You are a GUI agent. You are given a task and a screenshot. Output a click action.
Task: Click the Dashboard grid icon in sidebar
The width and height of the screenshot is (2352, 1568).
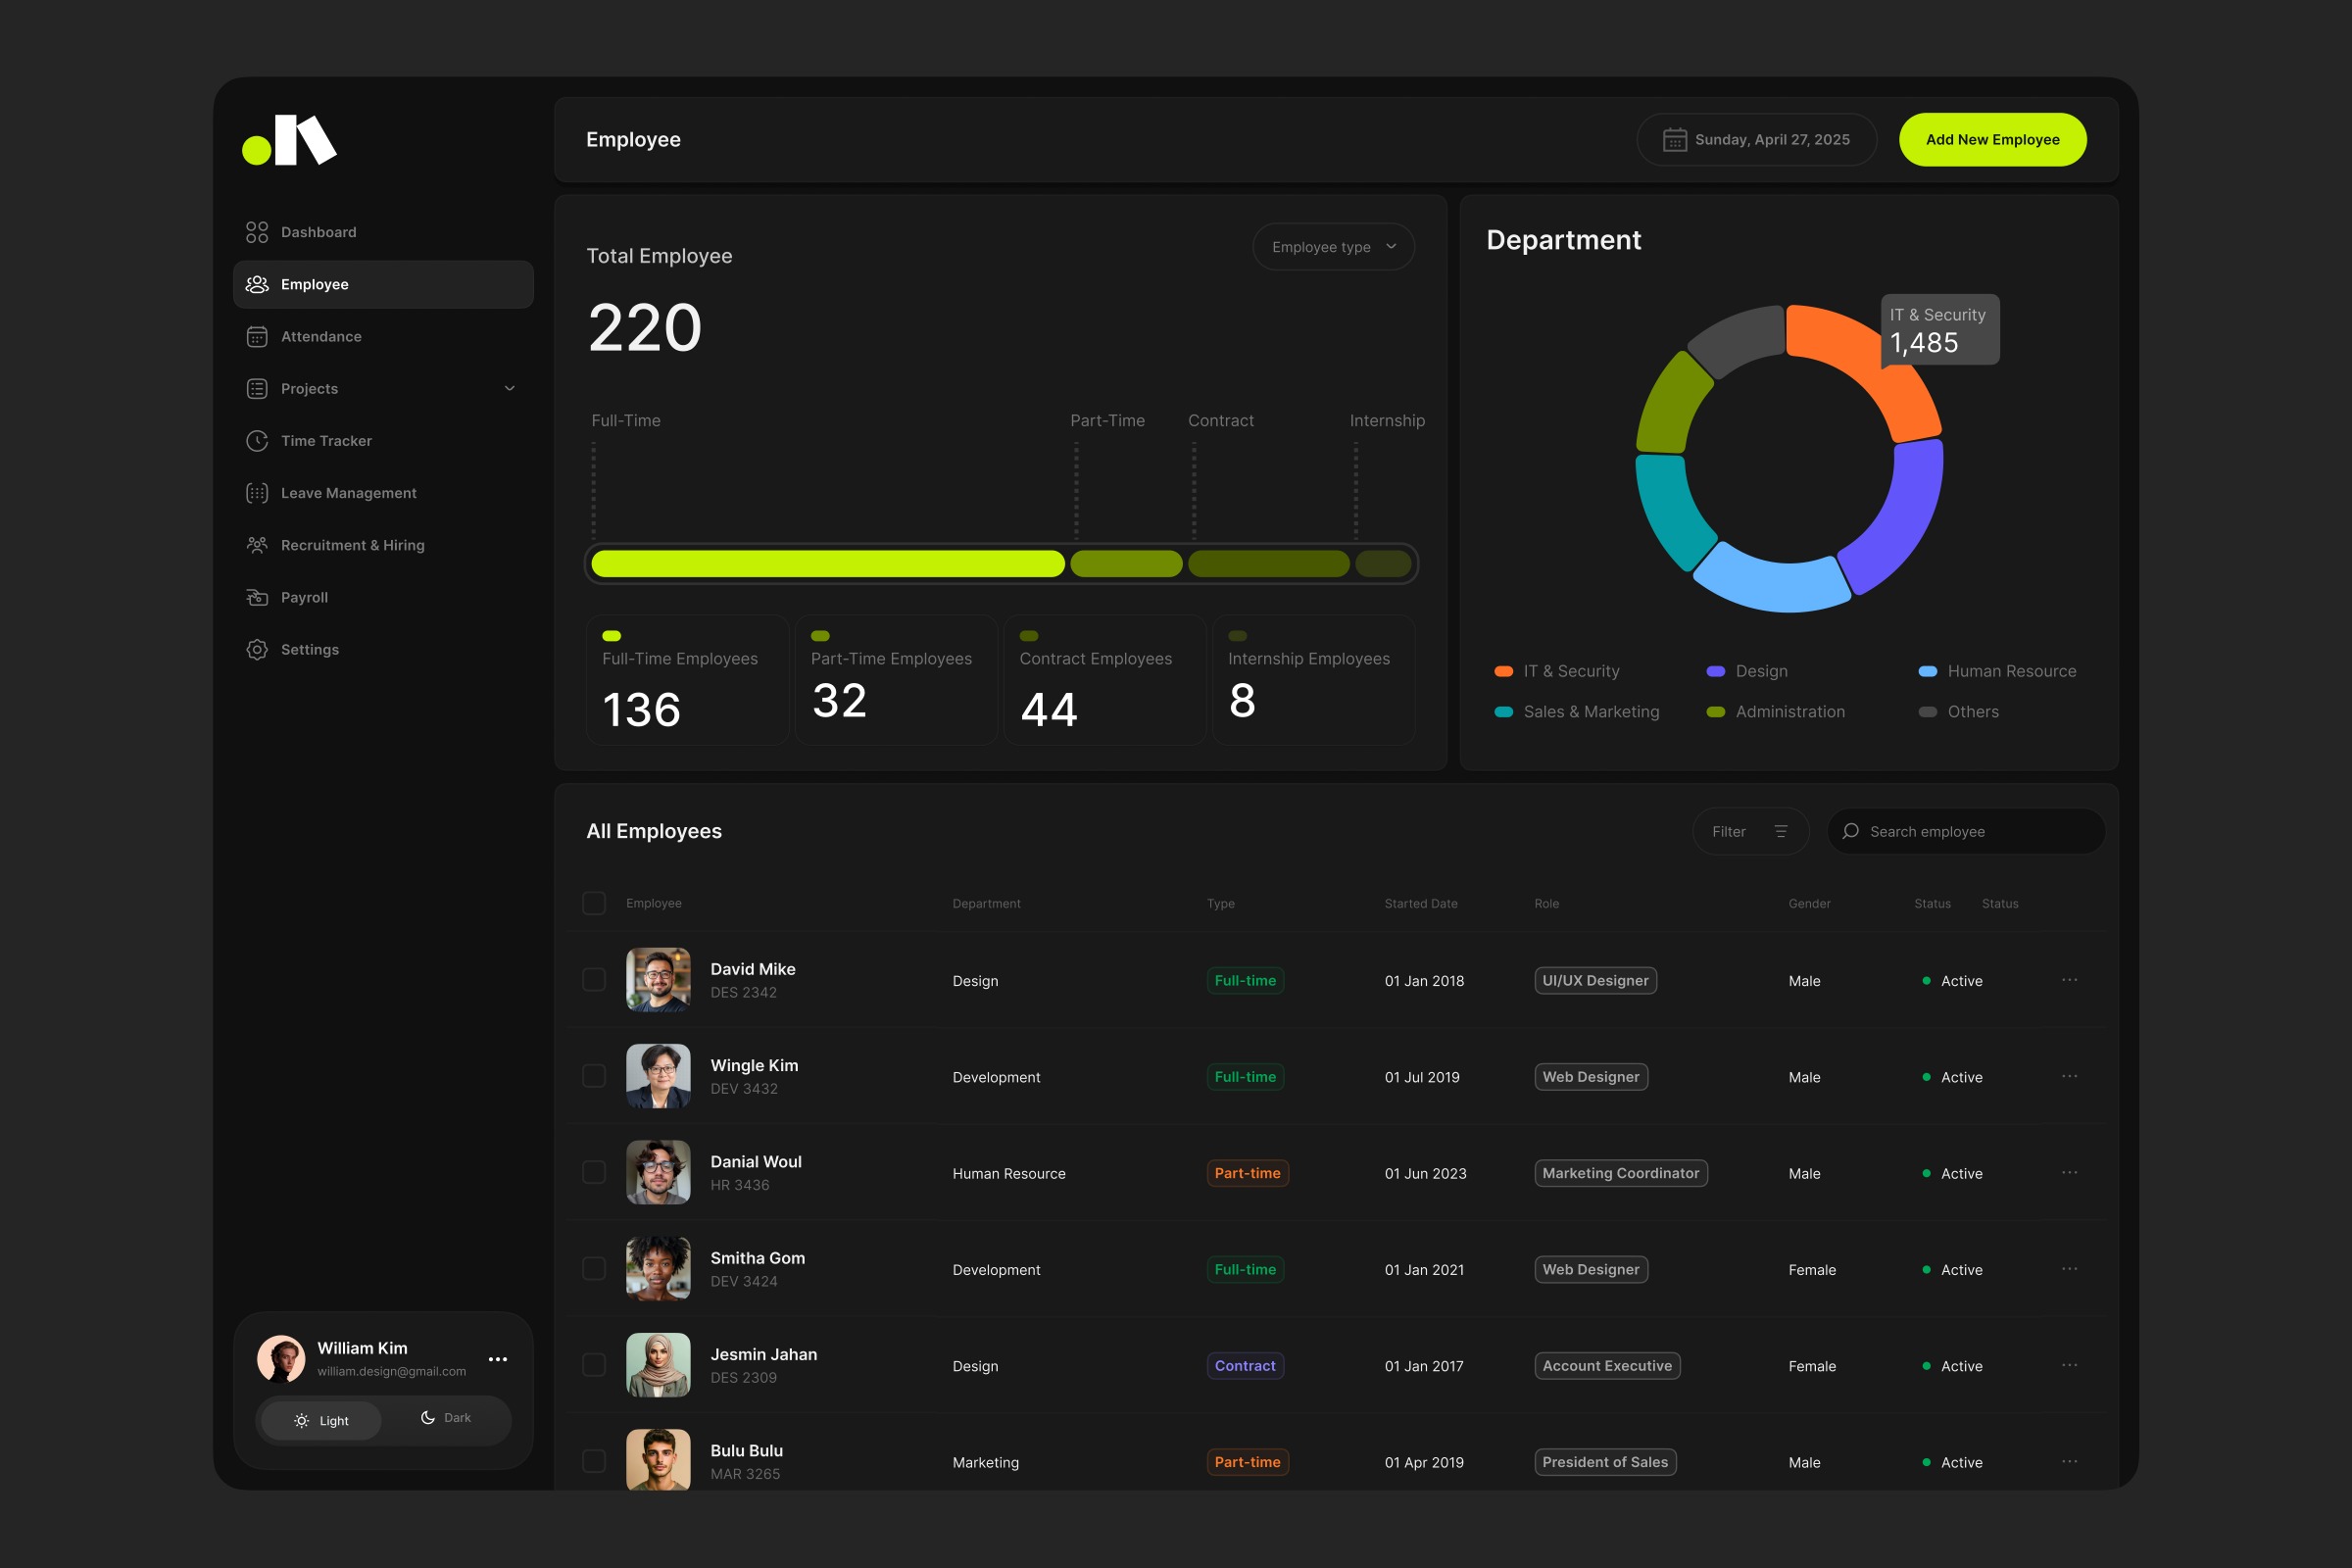pyautogui.click(x=257, y=232)
